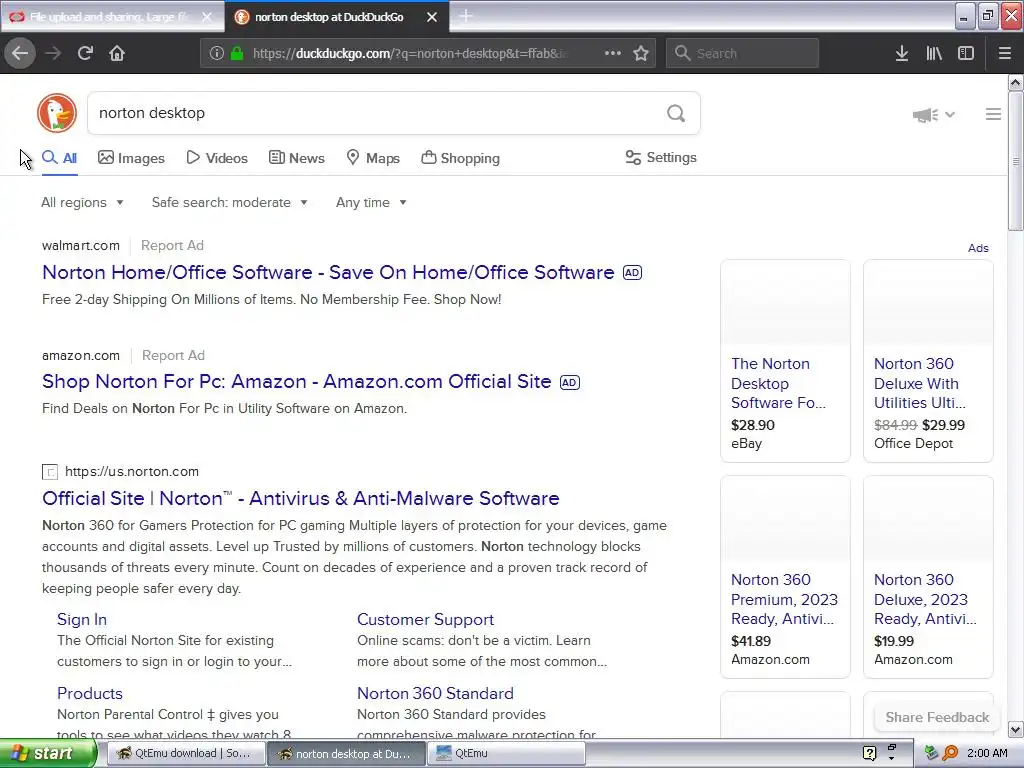Toggle the sidebar view icon
1024x768 pixels.
(x=966, y=53)
